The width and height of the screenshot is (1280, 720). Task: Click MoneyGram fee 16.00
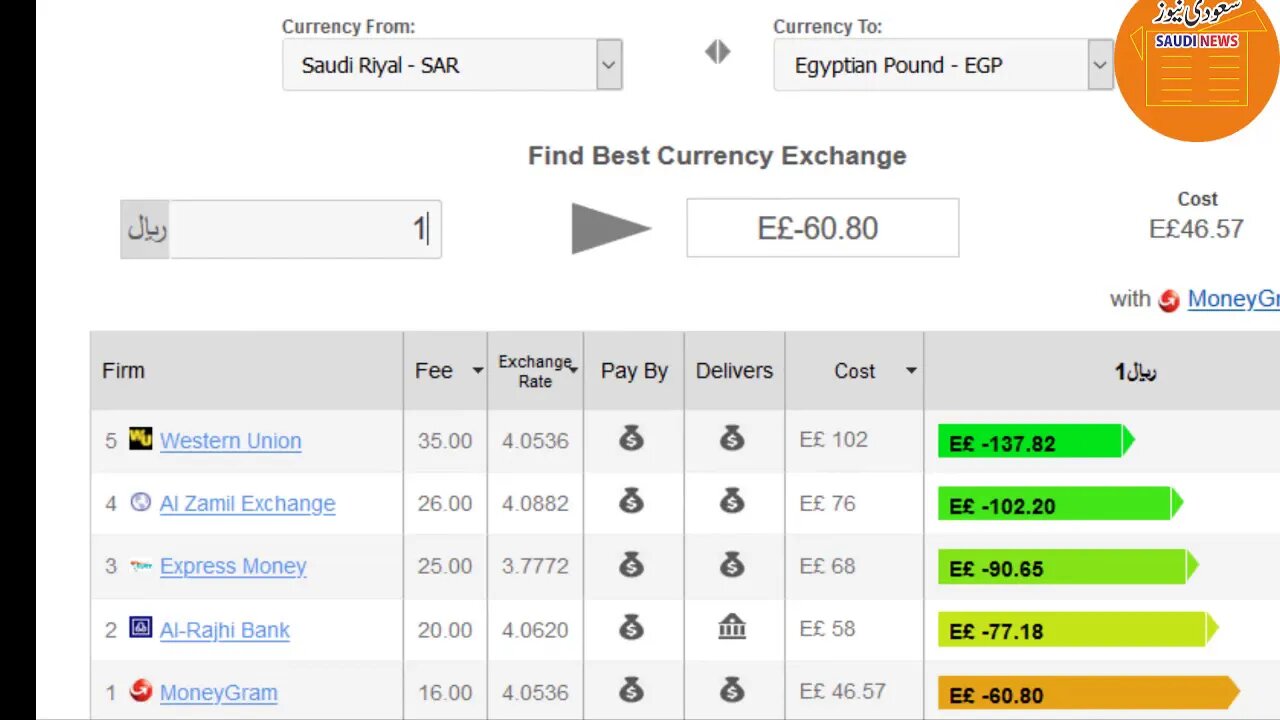445,692
